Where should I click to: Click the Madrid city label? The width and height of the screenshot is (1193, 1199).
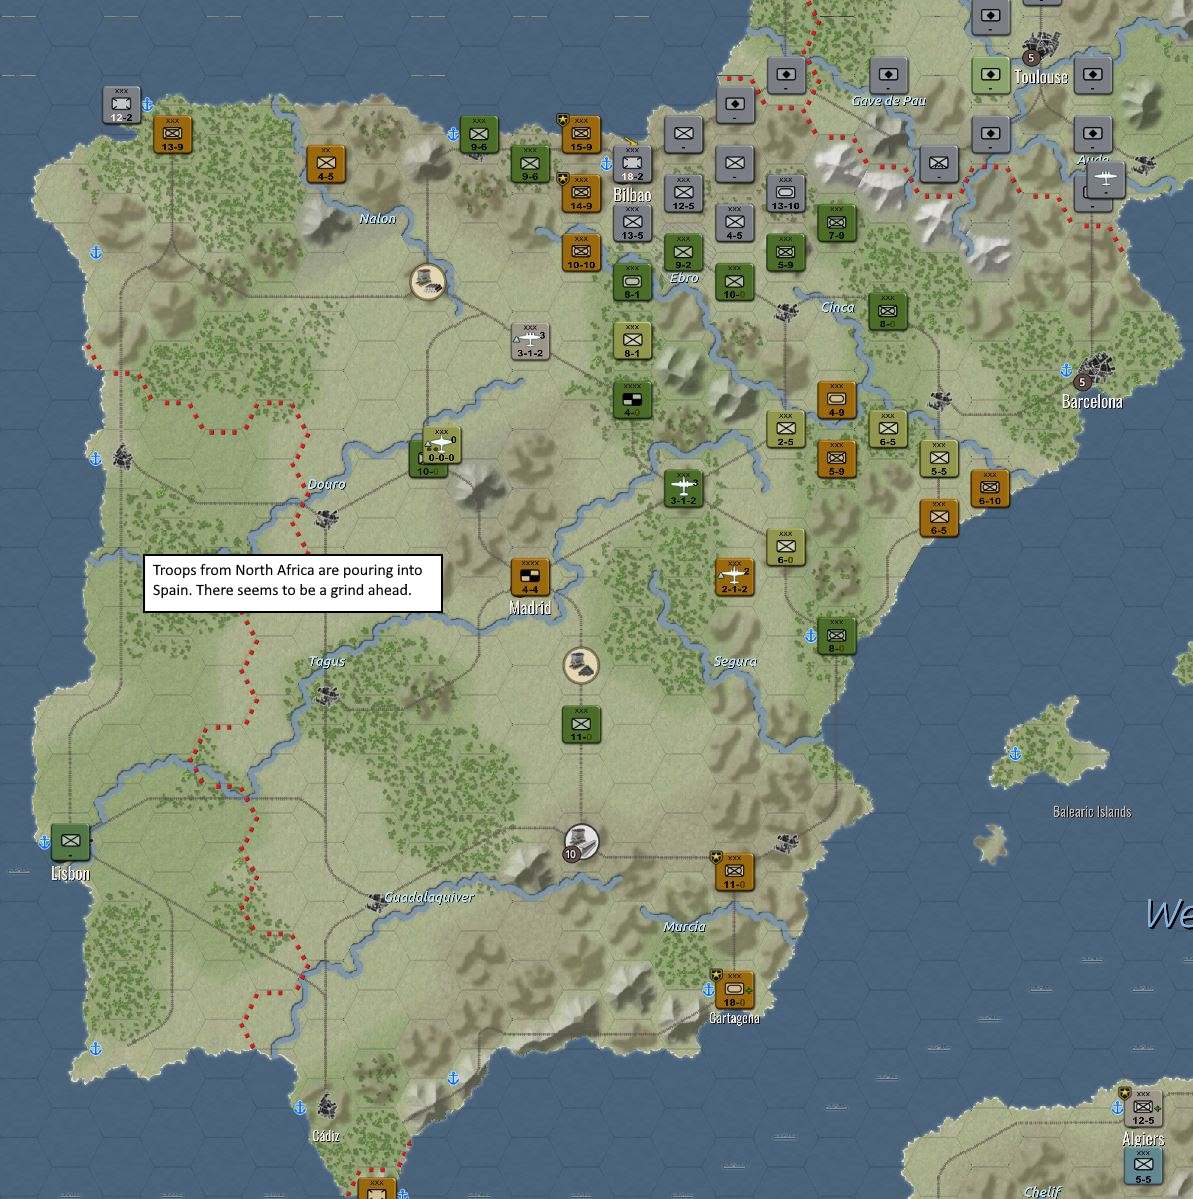coord(530,608)
